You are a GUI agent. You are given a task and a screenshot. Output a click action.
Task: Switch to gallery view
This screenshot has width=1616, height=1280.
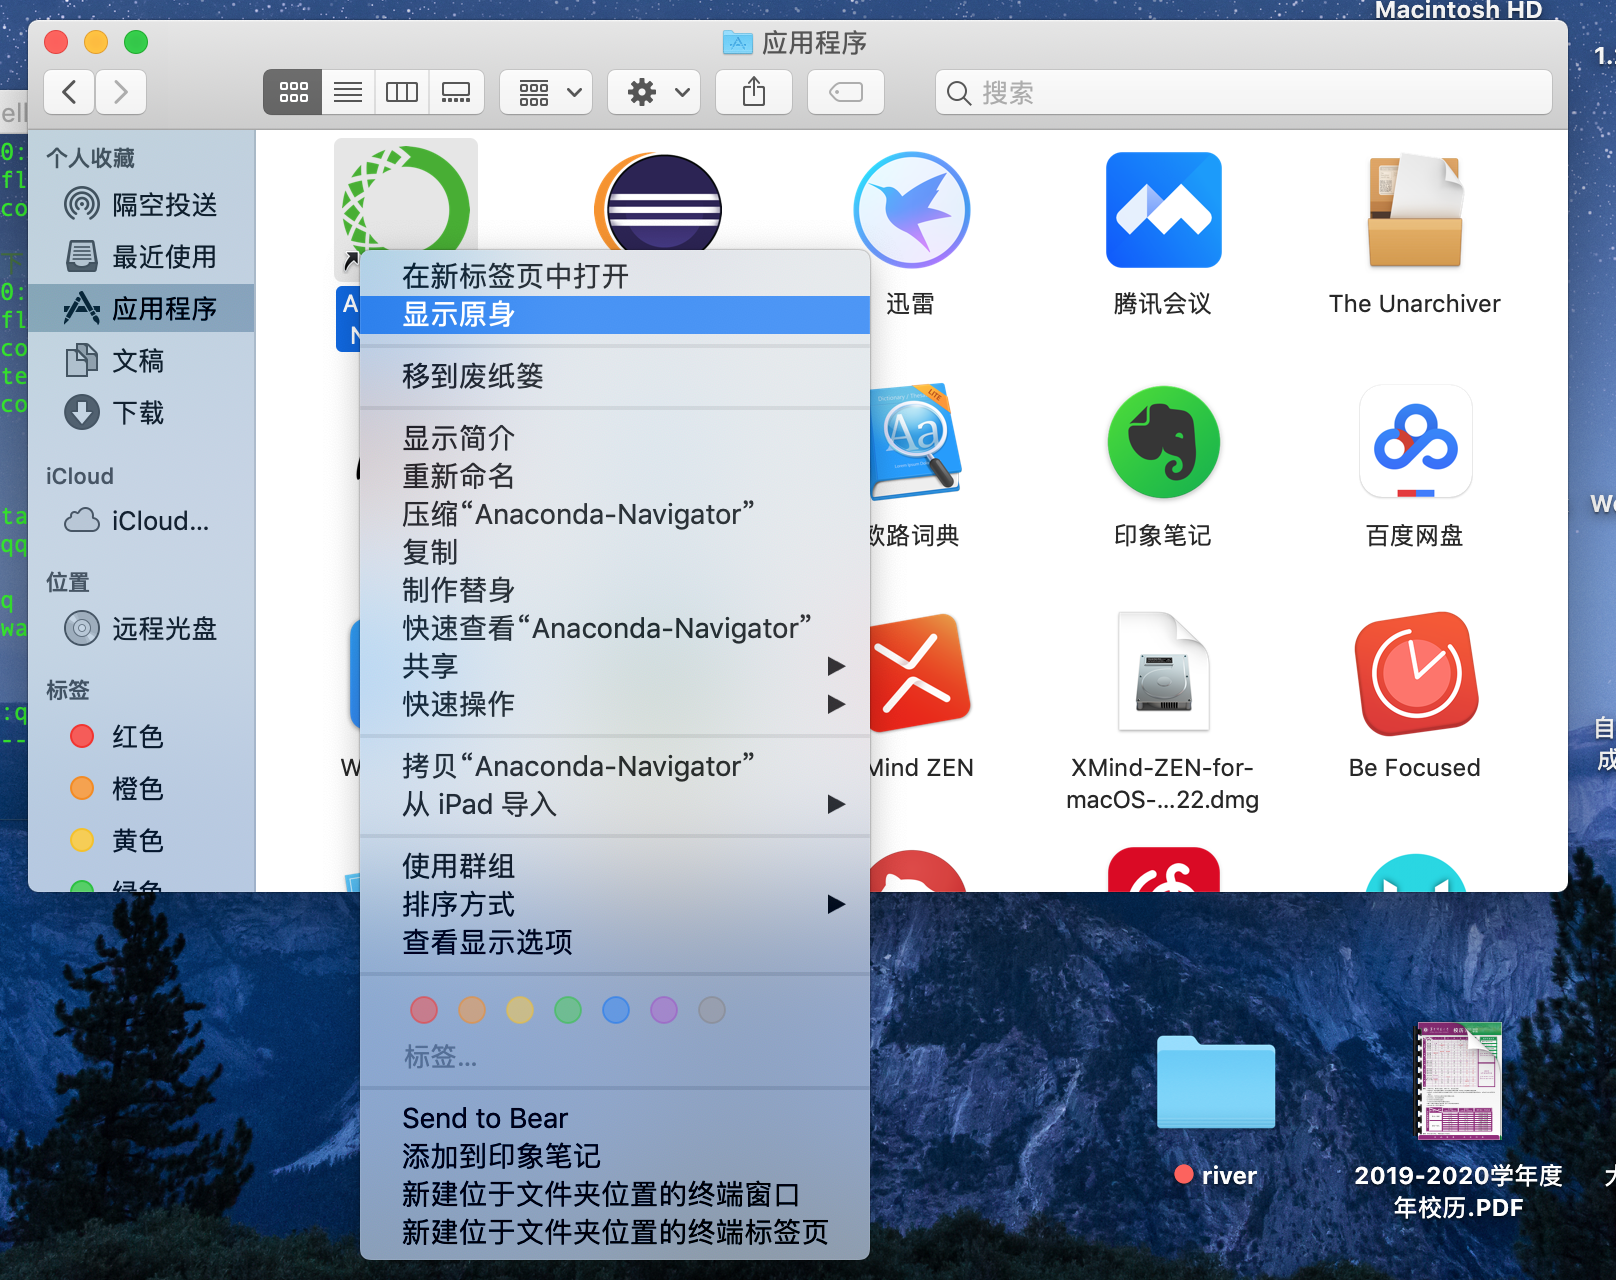tap(456, 92)
